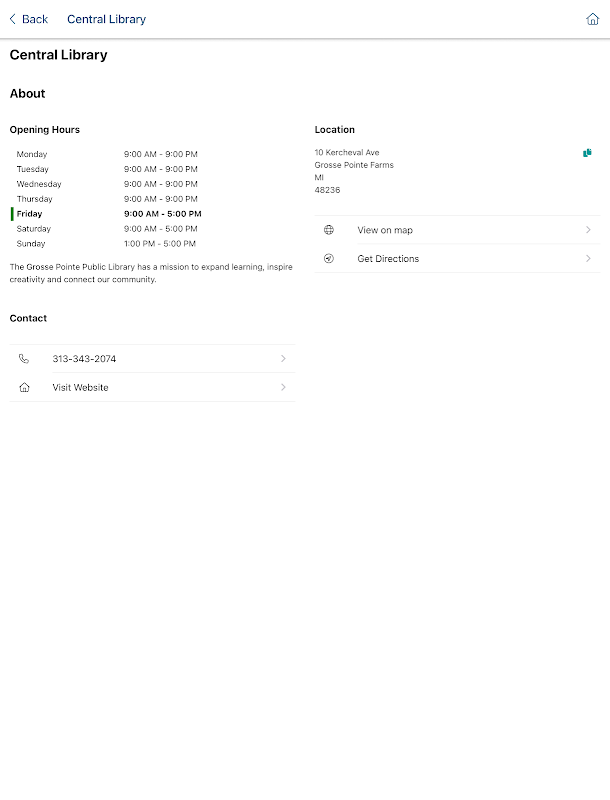Click Sunday's 1:00 PM - 5:00 PM hours
Viewport: 610px width, 800px height.
[x=160, y=244]
